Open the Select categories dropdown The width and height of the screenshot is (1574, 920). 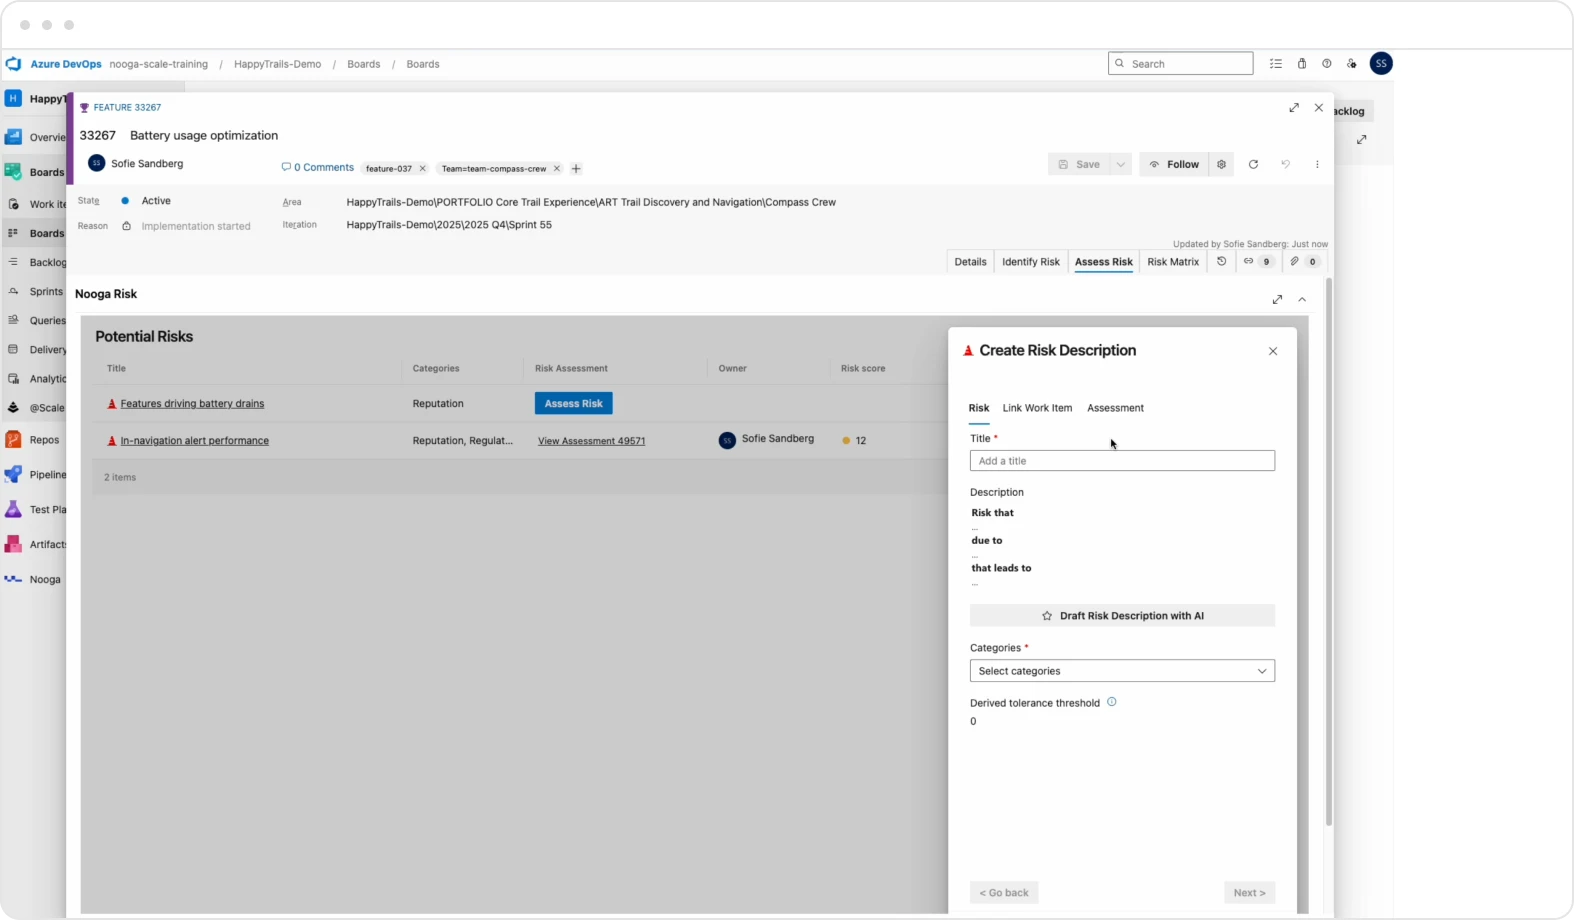pos(1122,671)
